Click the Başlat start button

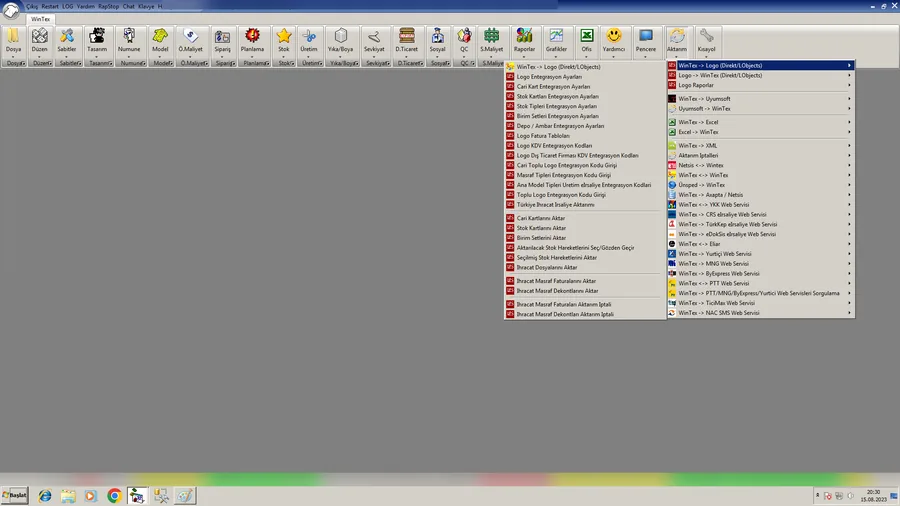click(14, 495)
